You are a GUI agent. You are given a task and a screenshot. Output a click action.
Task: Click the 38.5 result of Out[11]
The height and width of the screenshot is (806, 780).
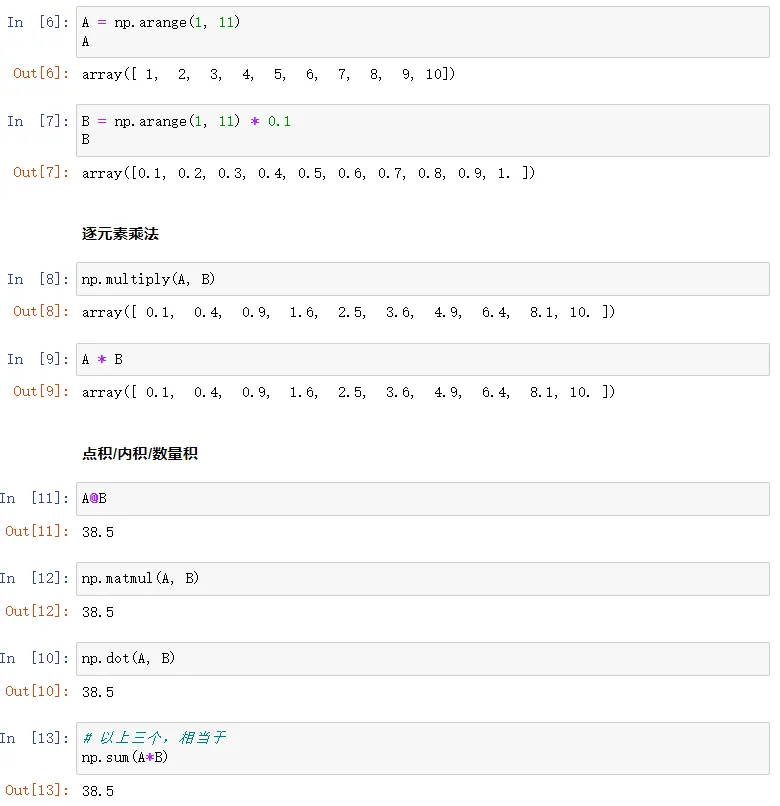coord(98,532)
